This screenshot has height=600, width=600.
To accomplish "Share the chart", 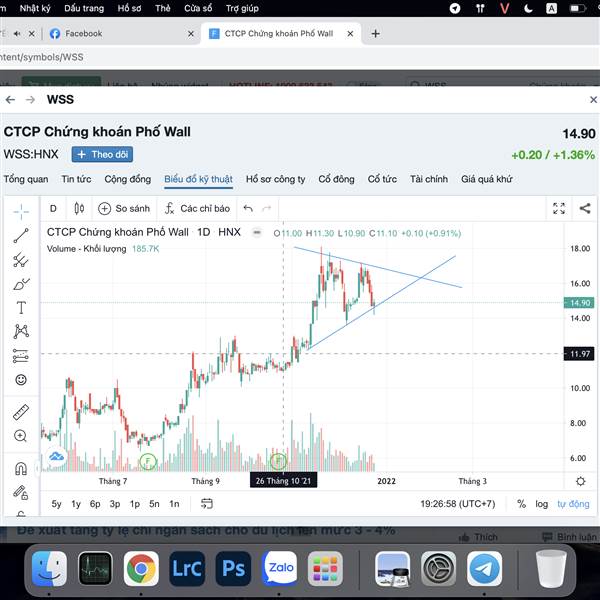I will (x=585, y=209).
